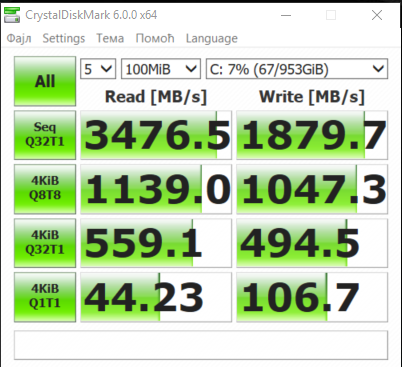402x367 pixels.
Task: Open the Фајл menu
Action: click(x=19, y=38)
